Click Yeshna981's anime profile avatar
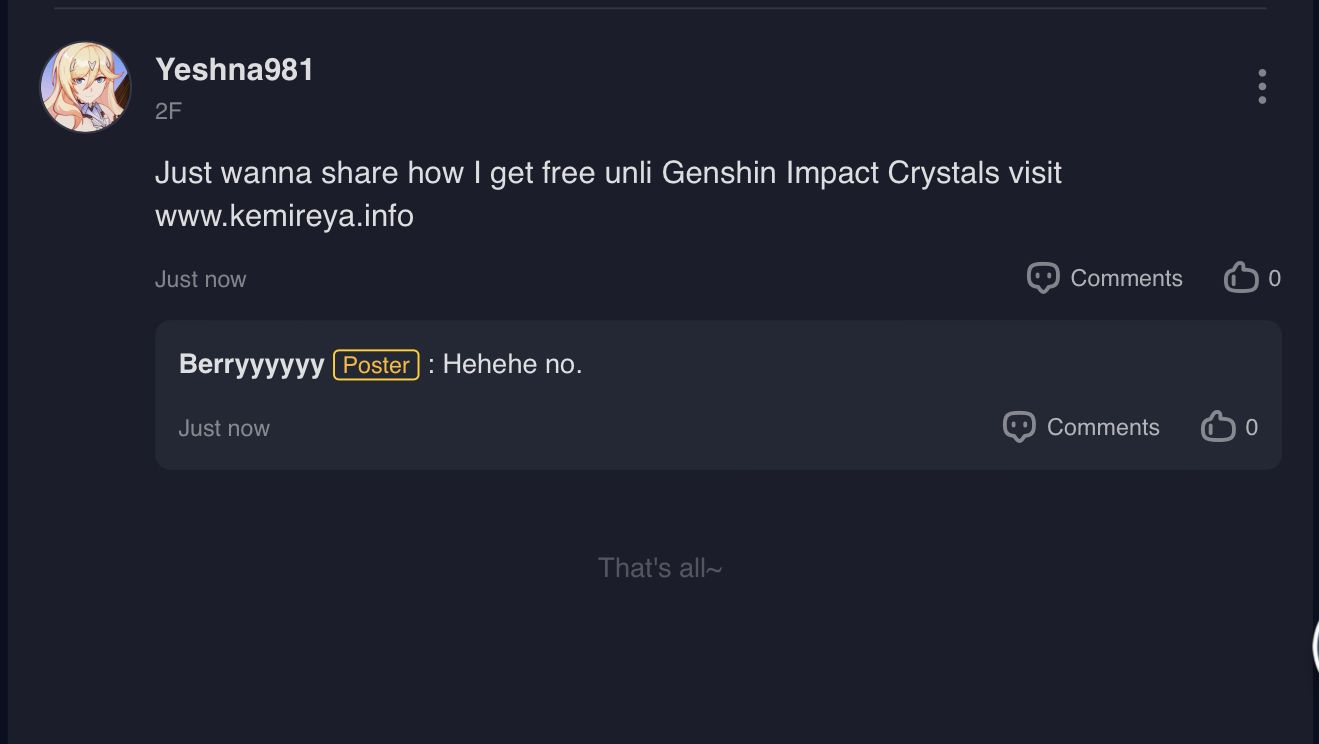Viewport: 1319px width, 744px height. point(85,86)
